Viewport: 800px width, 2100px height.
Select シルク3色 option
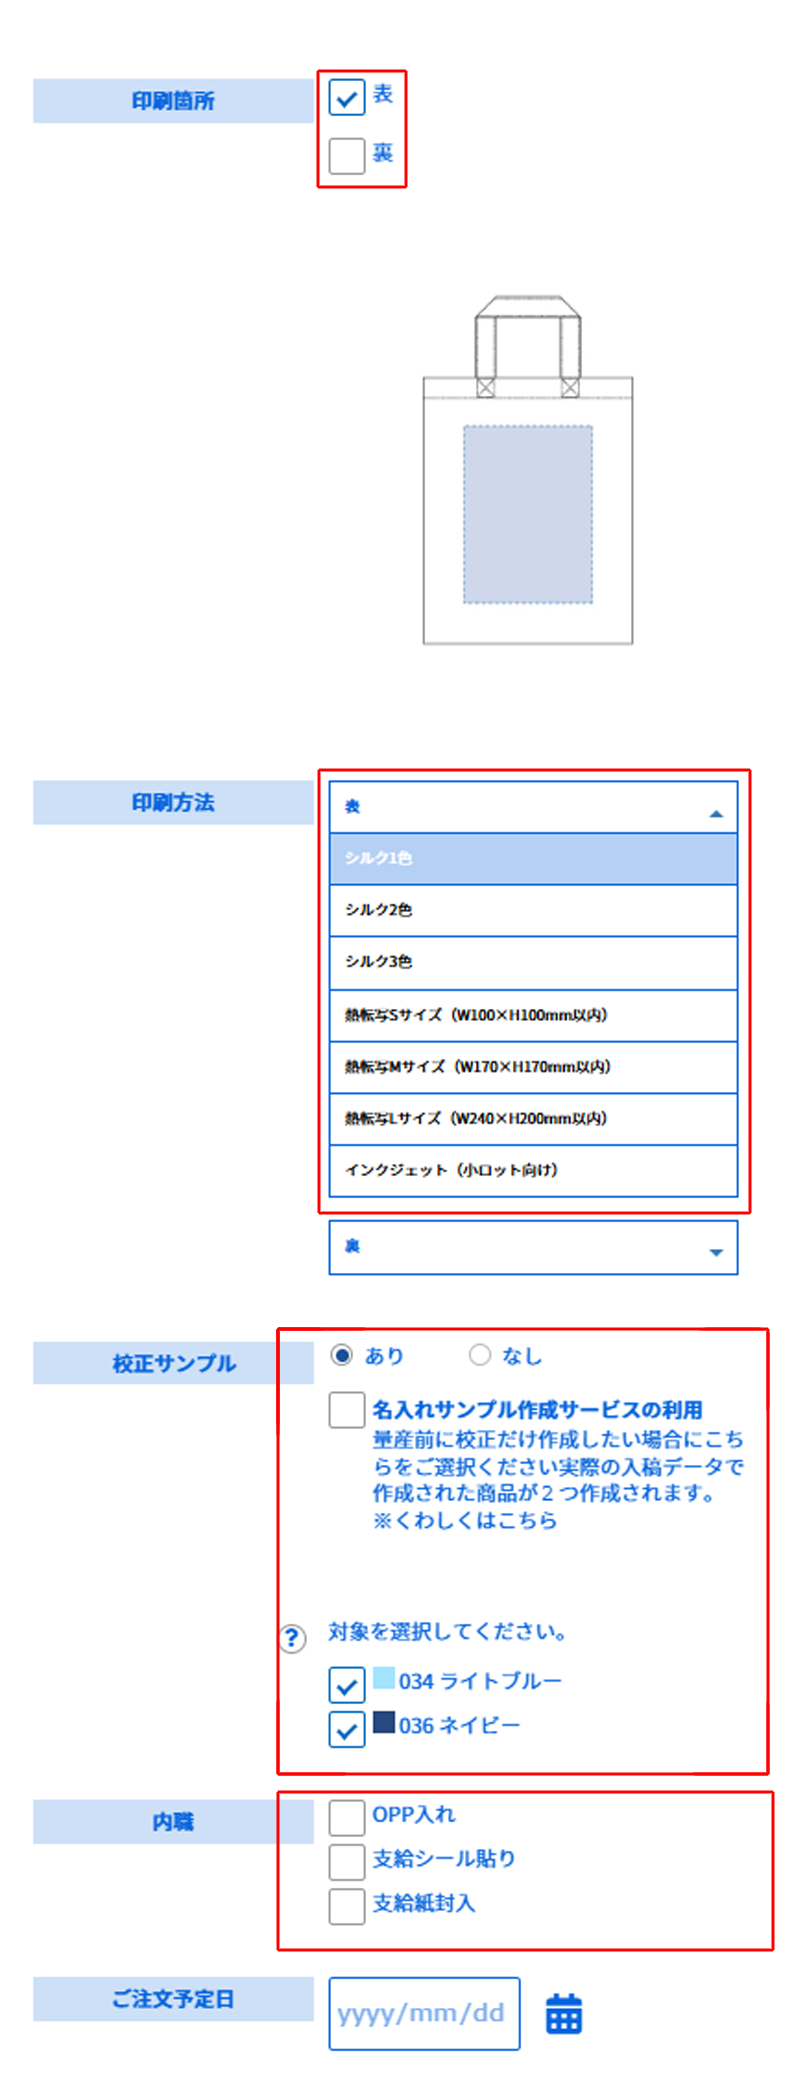(533, 963)
